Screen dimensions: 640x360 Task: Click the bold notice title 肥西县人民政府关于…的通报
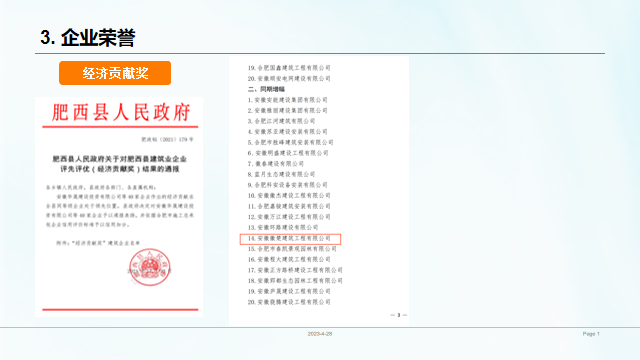tap(120, 164)
